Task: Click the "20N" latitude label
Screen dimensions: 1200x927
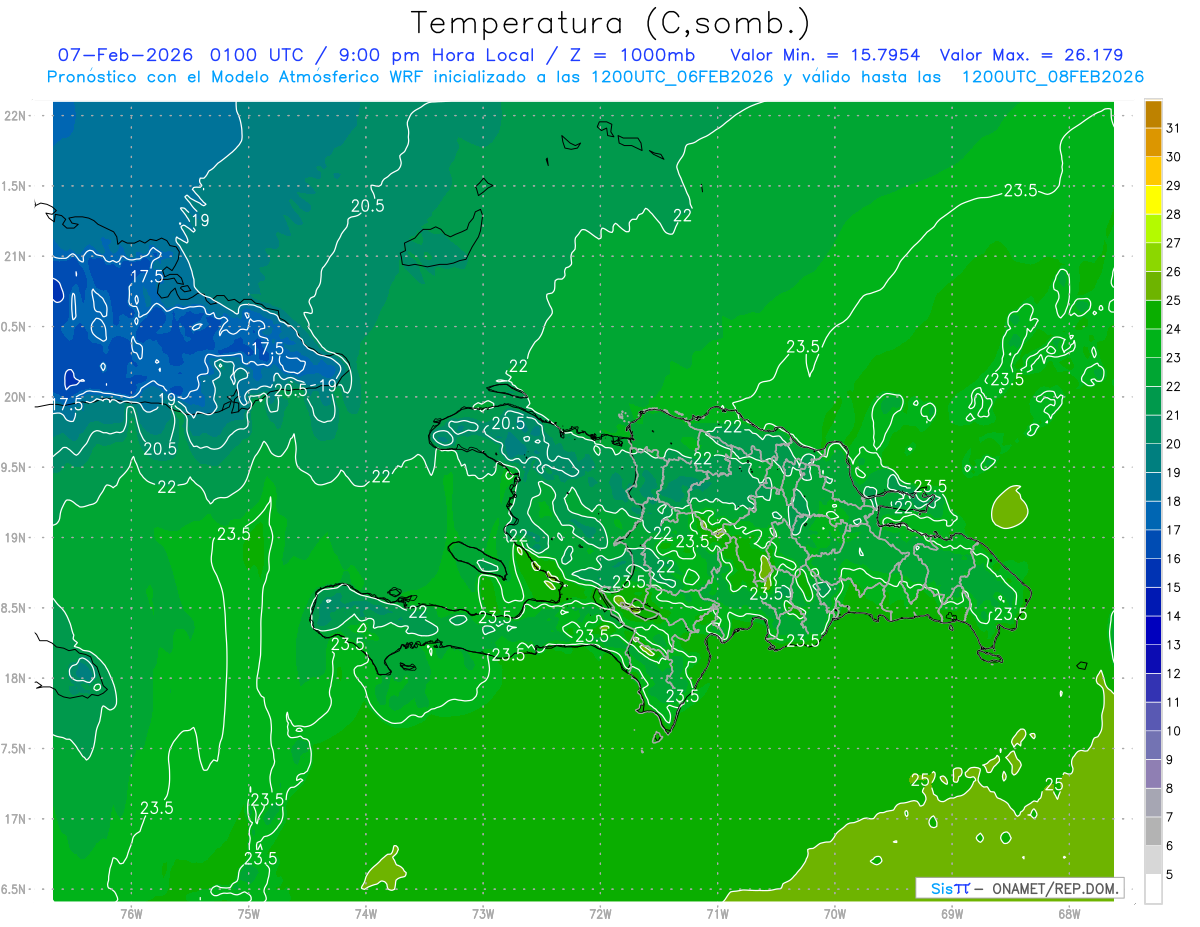Action: tap(17, 397)
